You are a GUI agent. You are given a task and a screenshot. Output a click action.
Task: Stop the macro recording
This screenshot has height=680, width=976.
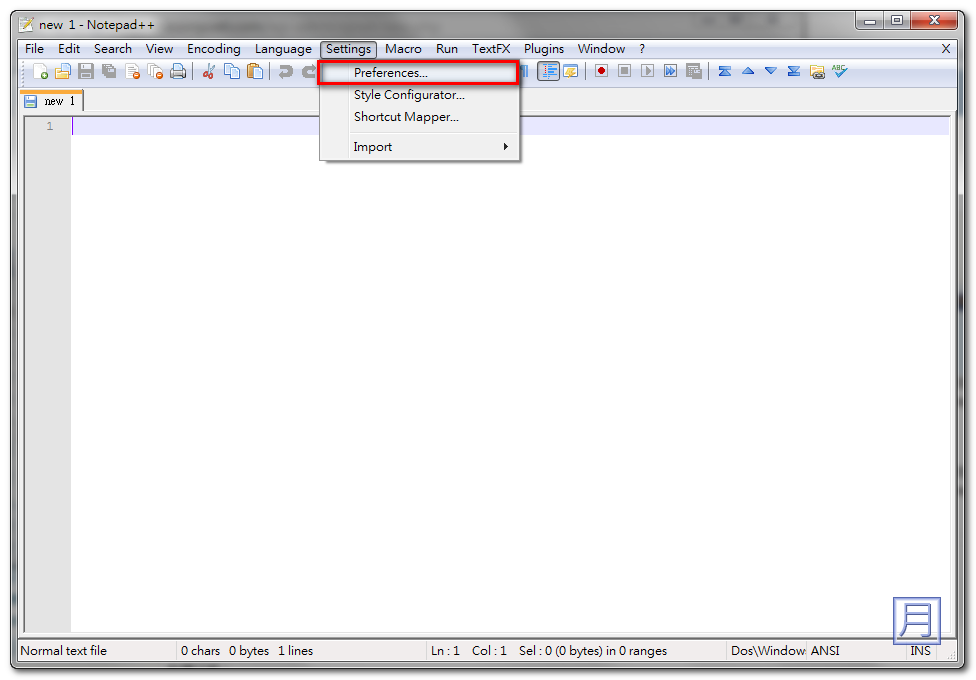pyautogui.click(x=624, y=71)
